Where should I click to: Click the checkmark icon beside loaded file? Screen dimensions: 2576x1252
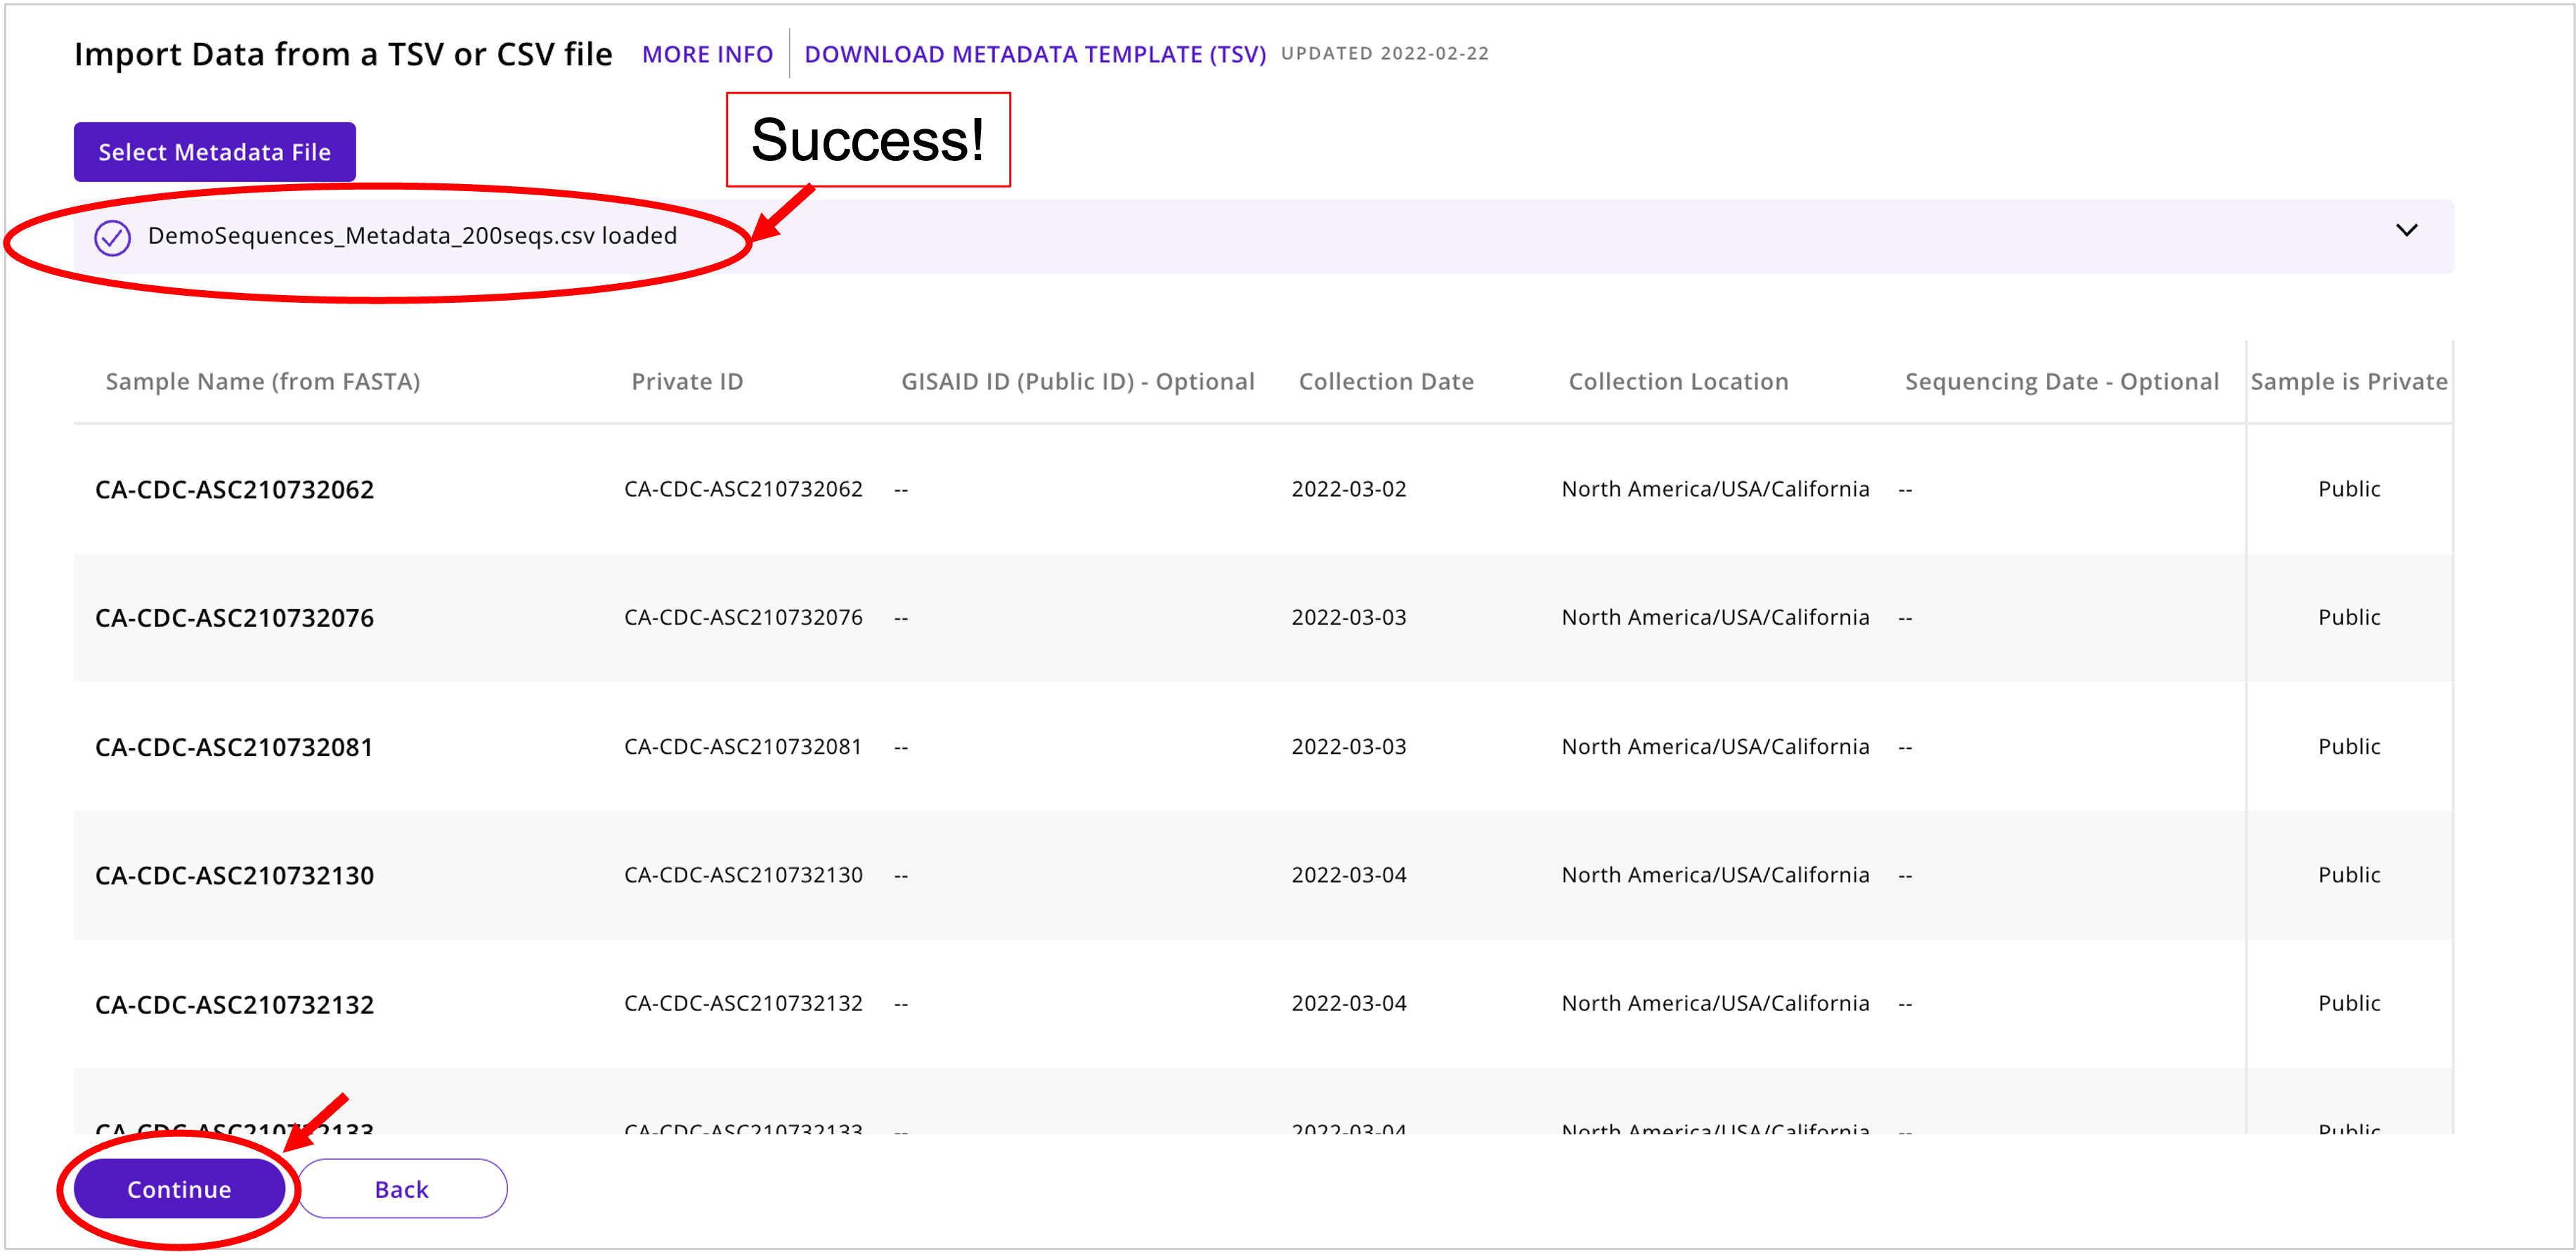click(112, 237)
